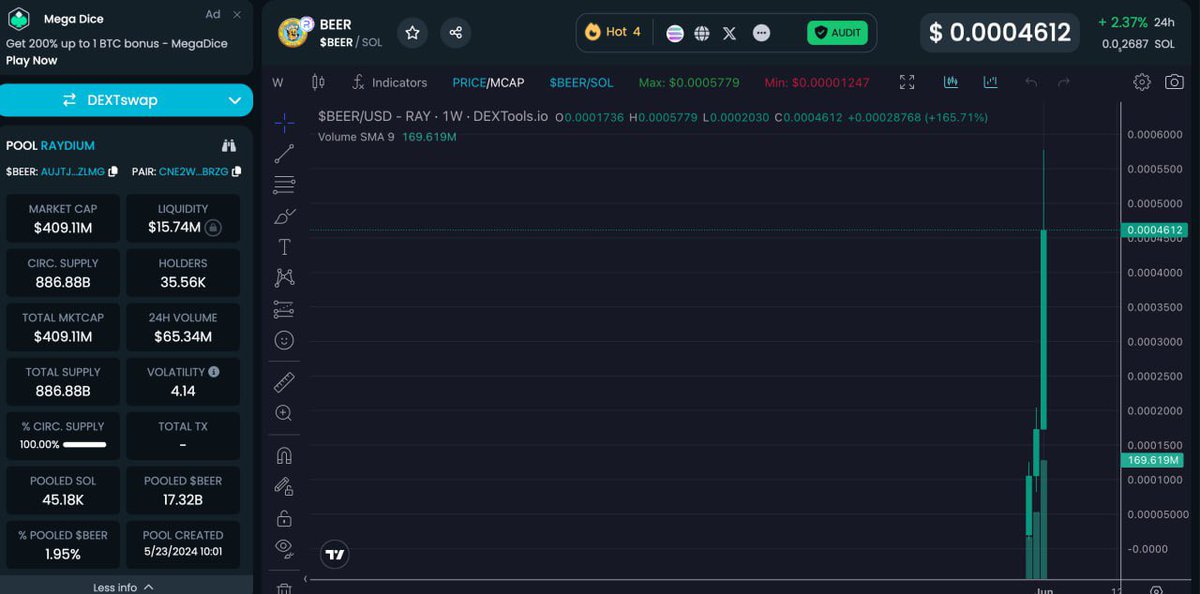Click the trash remove drawings icon

[284, 588]
